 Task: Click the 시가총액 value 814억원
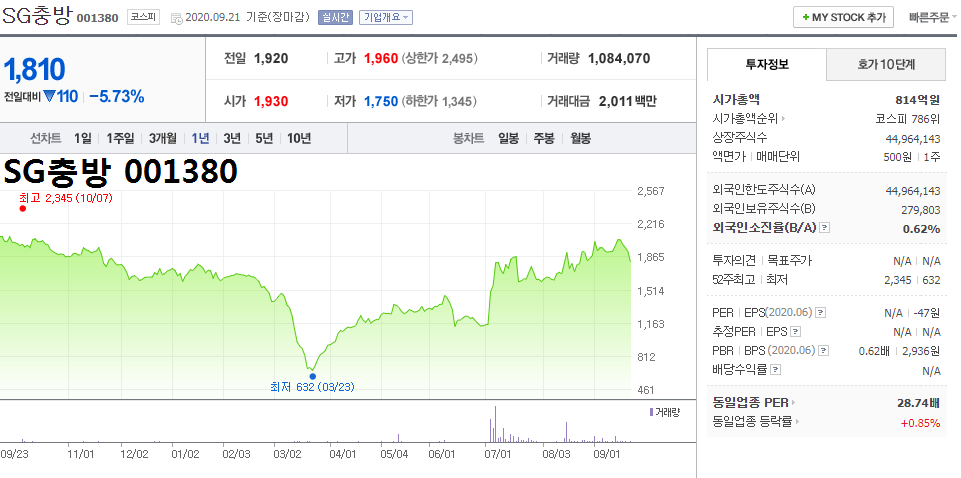[x=917, y=100]
